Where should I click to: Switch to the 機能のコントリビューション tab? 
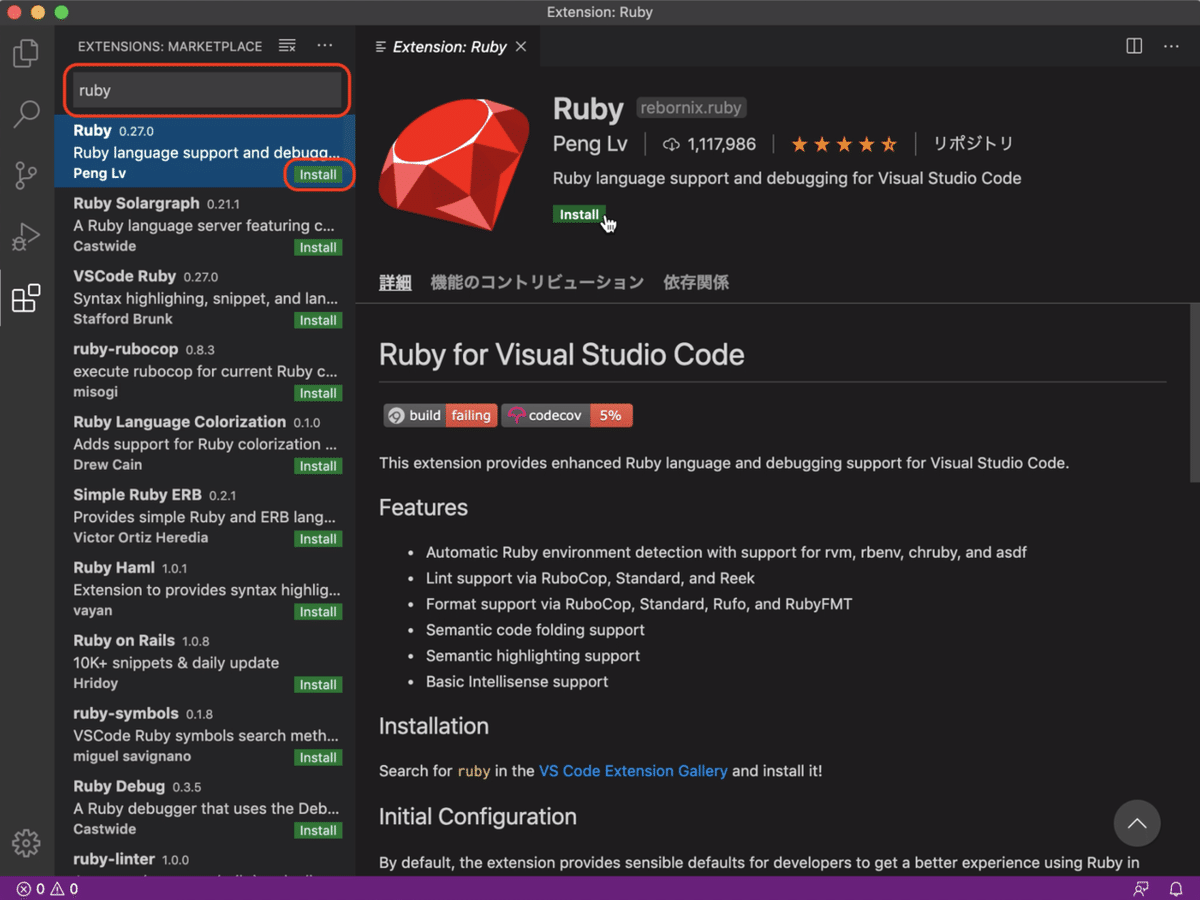537,283
